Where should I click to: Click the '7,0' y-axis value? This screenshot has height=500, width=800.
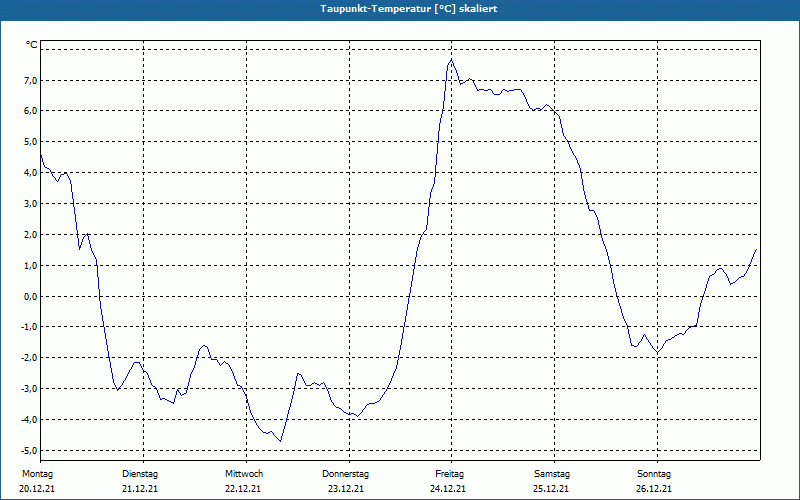[x=30, y=80]
